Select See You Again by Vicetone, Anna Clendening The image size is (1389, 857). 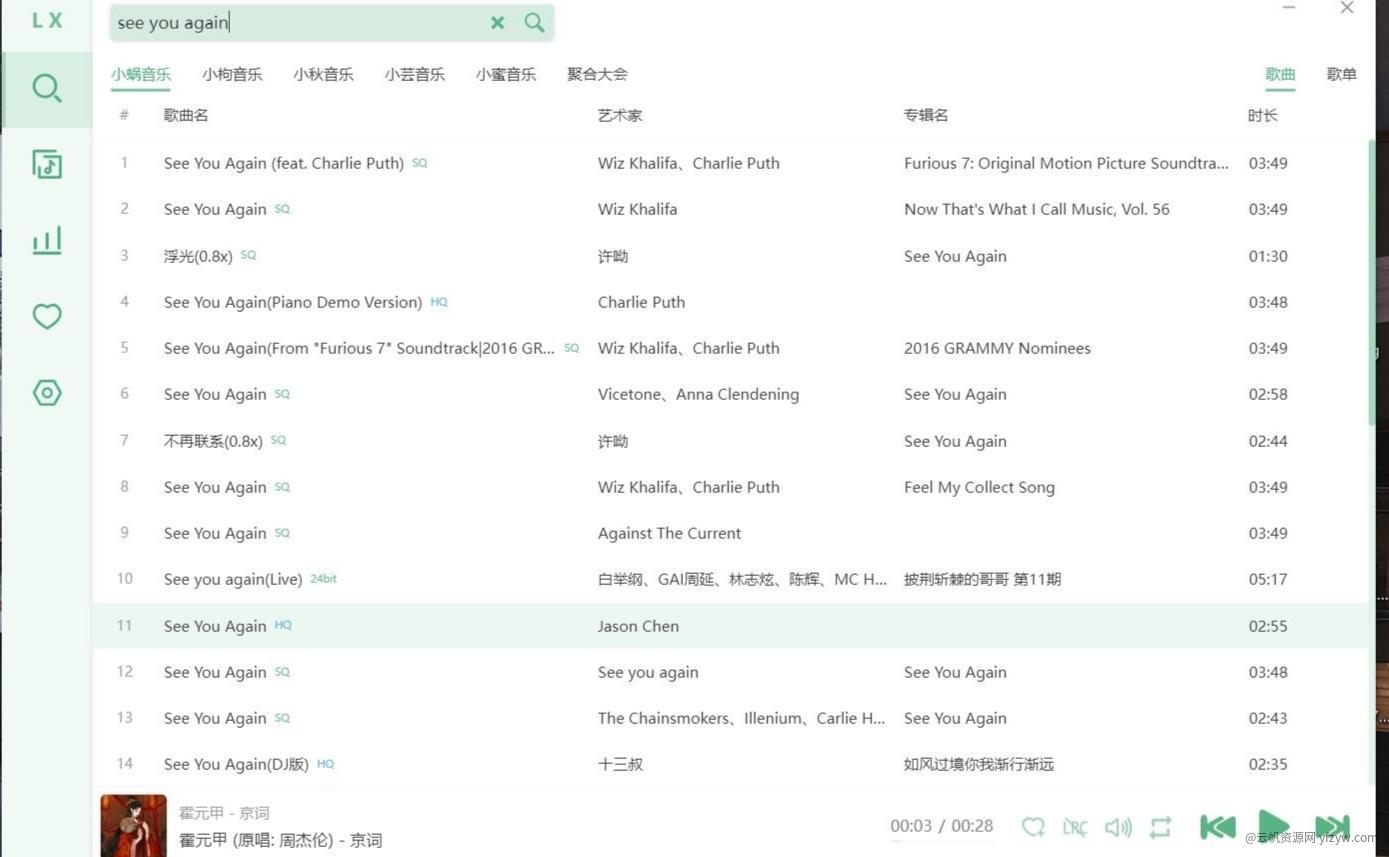pos(731,394)
